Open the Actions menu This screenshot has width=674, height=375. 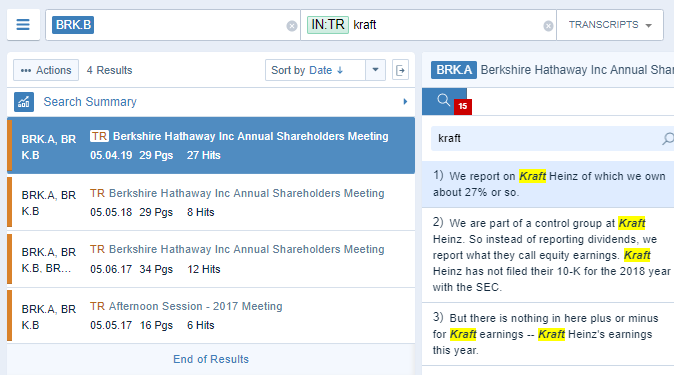coord(46,70)
